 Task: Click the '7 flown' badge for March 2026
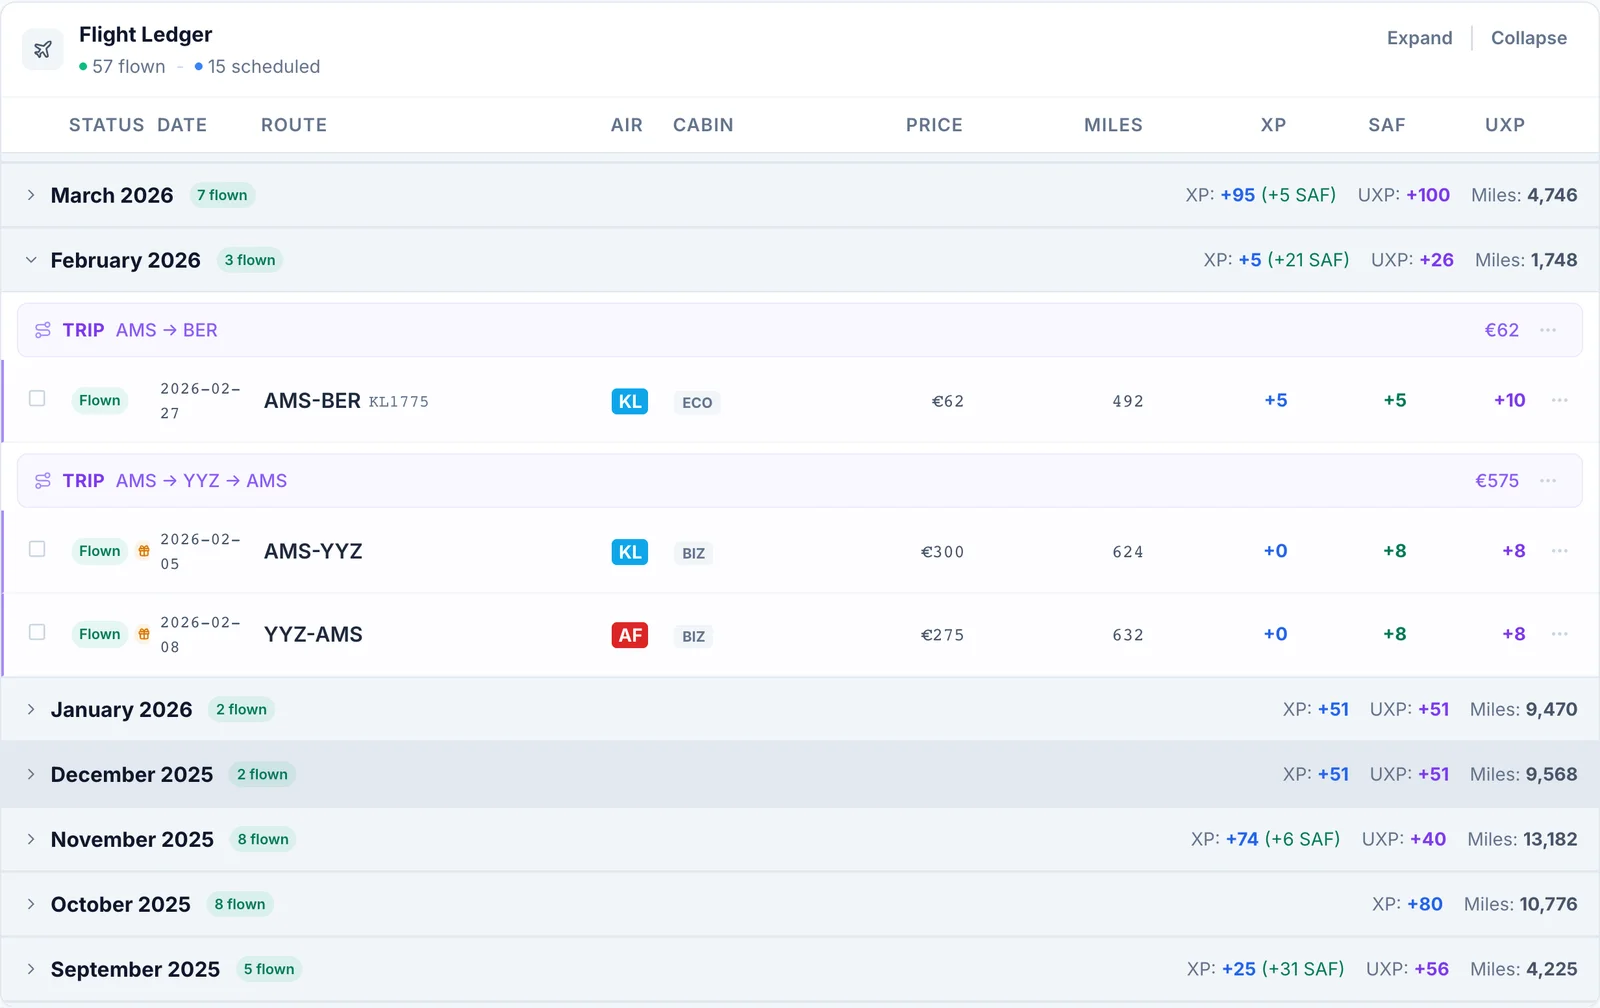tap(222, 195)
